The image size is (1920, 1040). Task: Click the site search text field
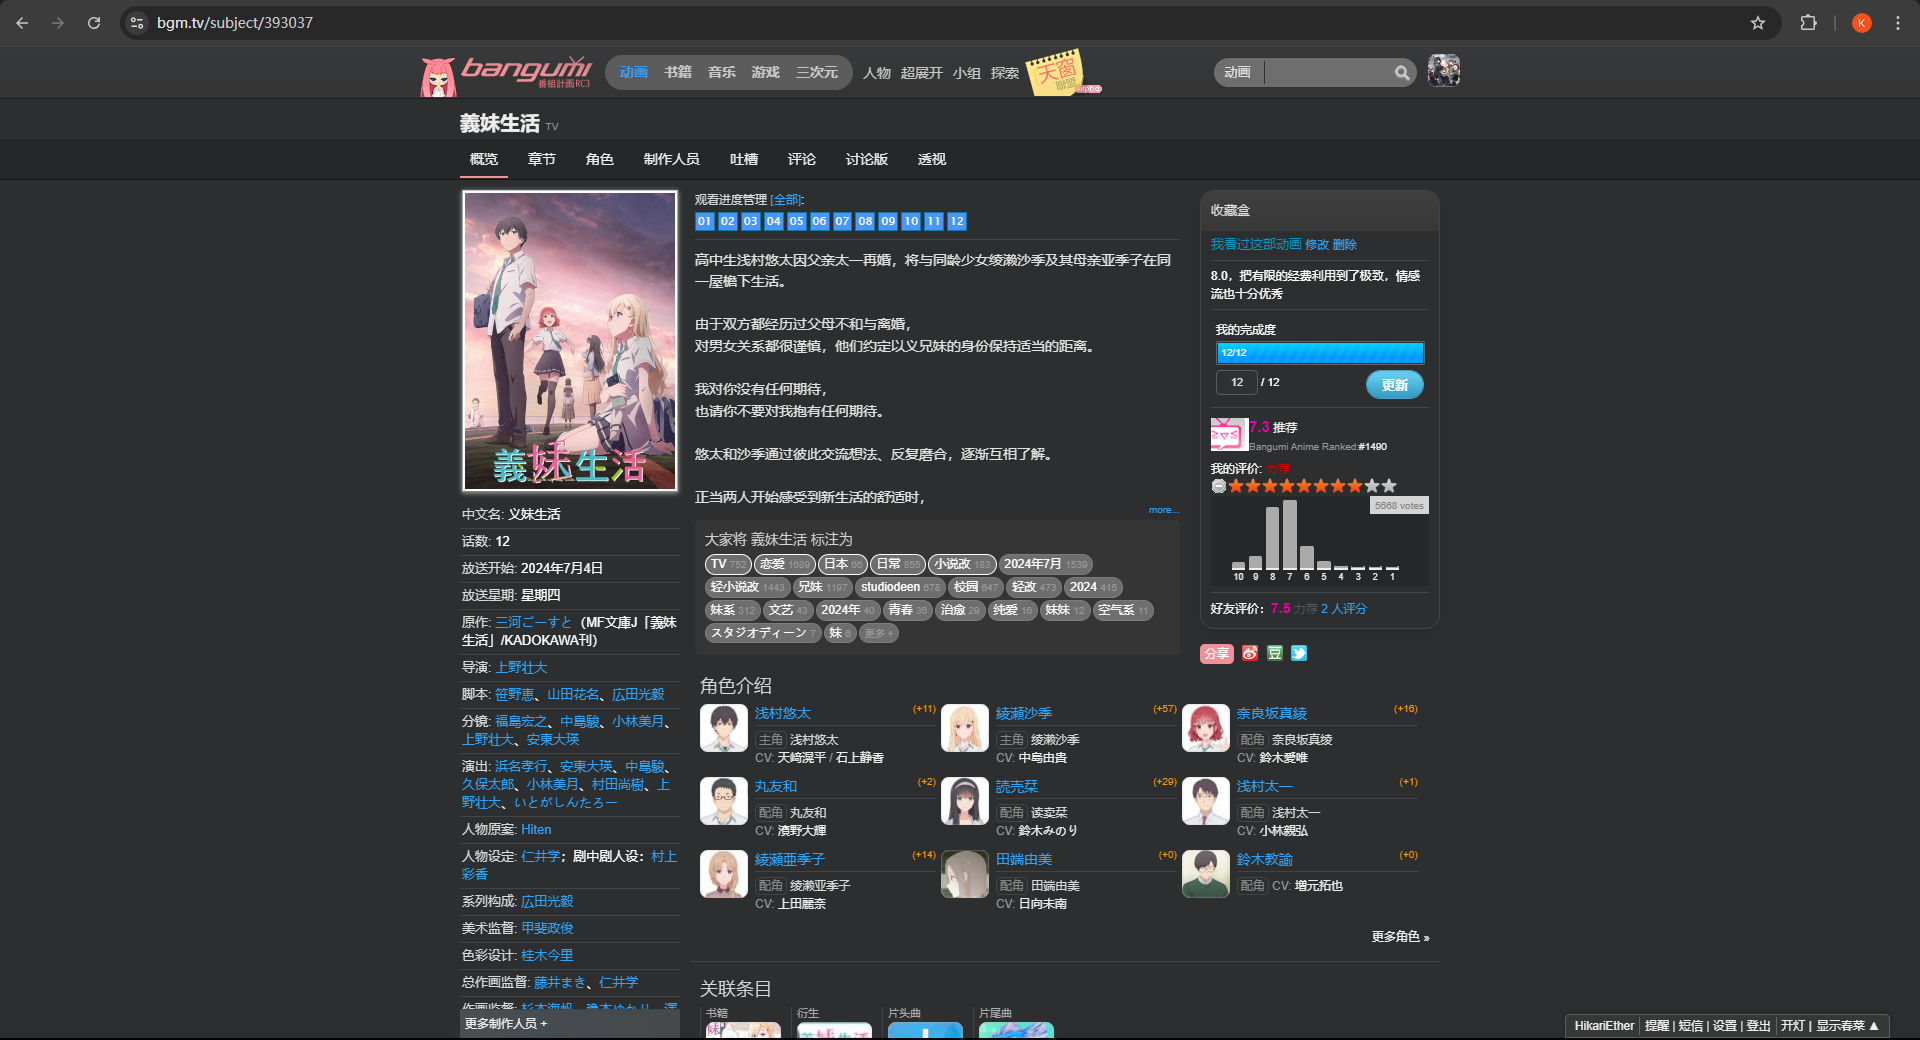1328,72
